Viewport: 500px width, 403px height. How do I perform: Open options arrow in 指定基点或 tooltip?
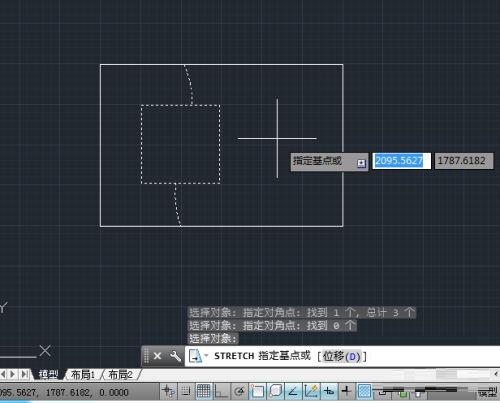[362, 163]
